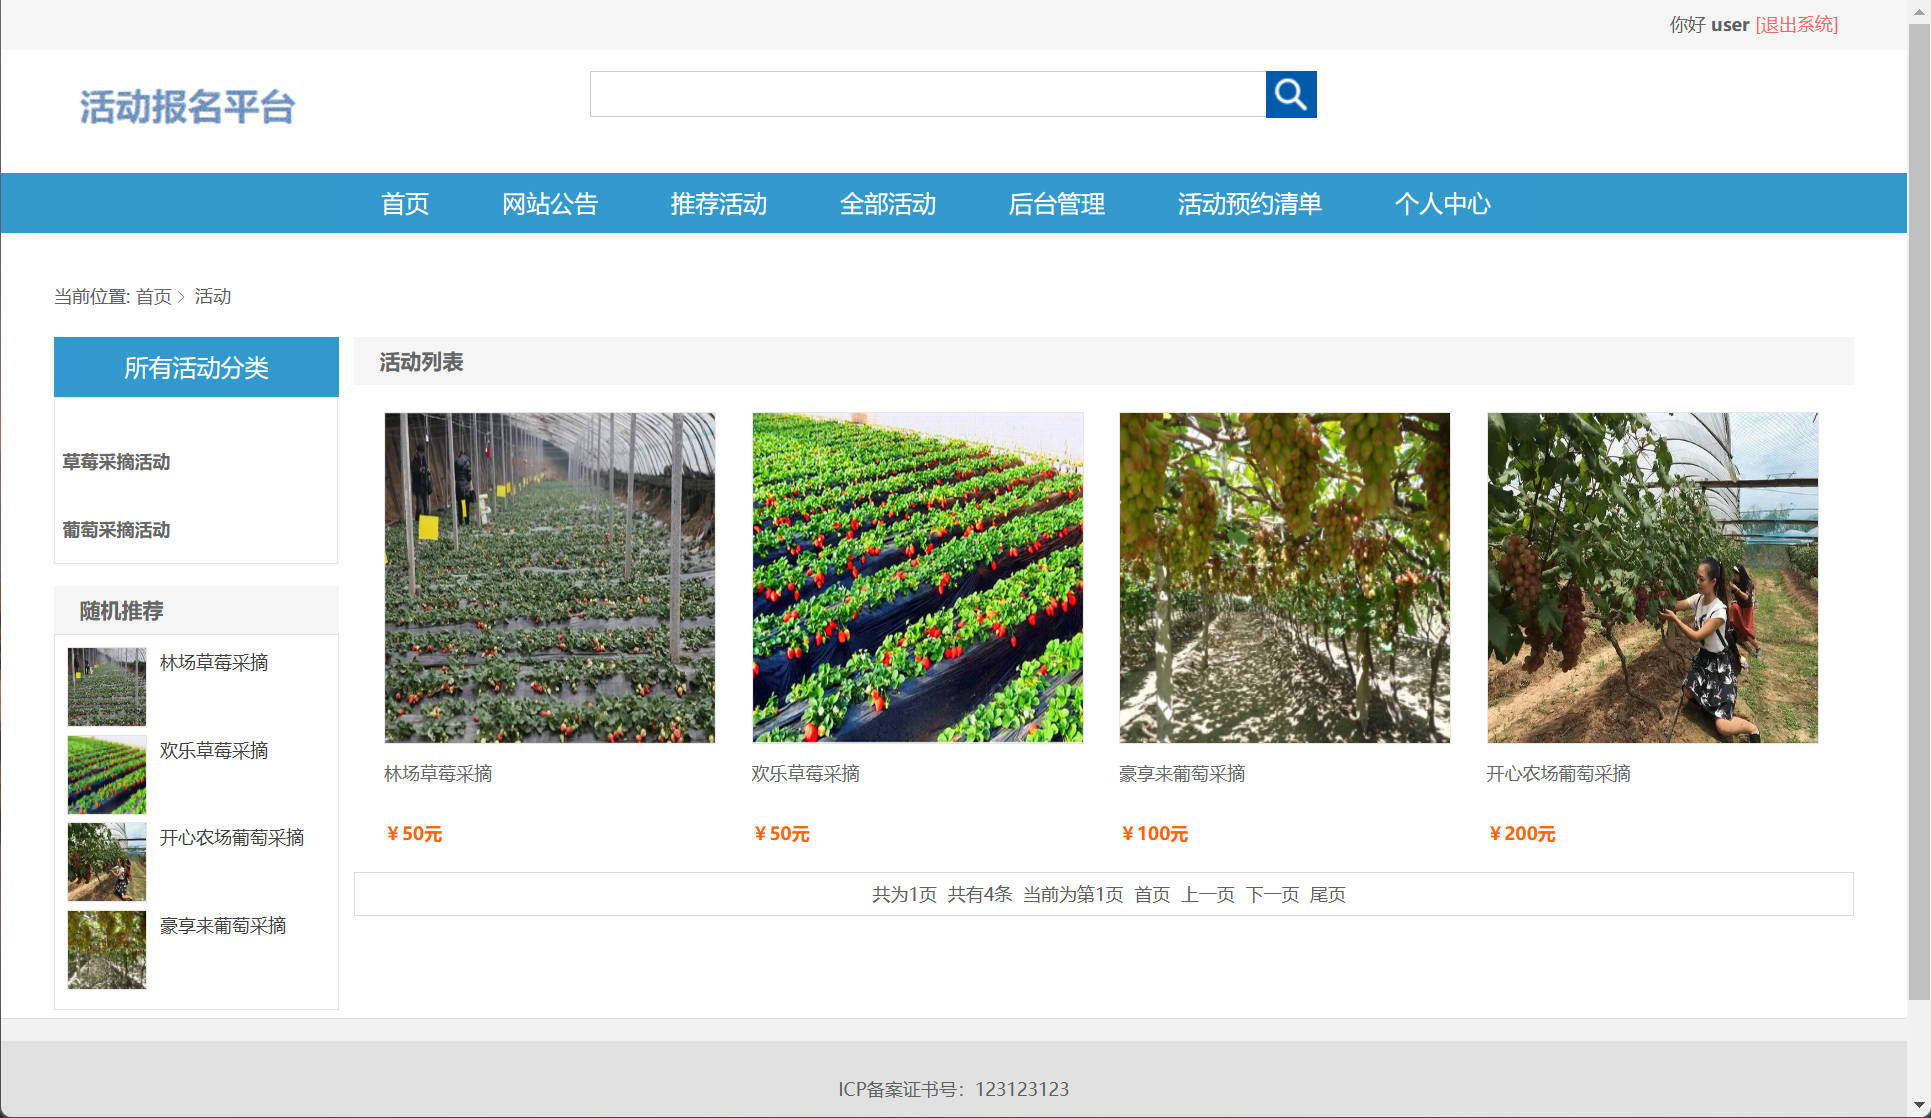Screen dimensions: 1931x1118
Task: Open the 活动预约清单 menu item
Action: click(1249, 203)
